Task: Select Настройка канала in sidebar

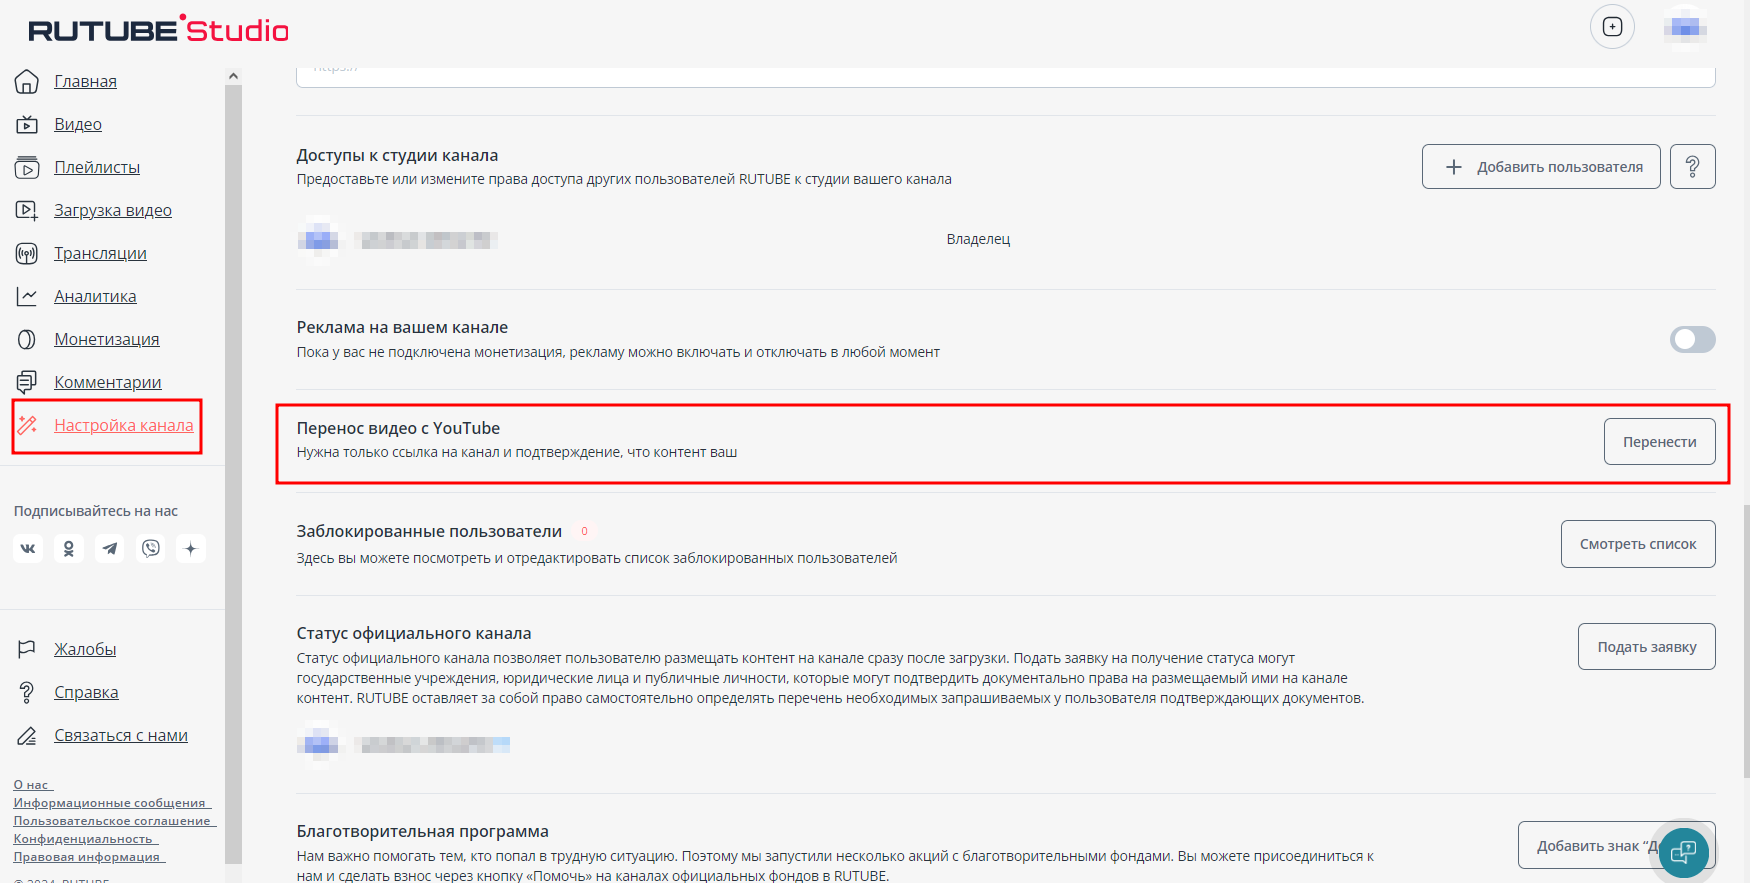Action: (x=124, y=425)
